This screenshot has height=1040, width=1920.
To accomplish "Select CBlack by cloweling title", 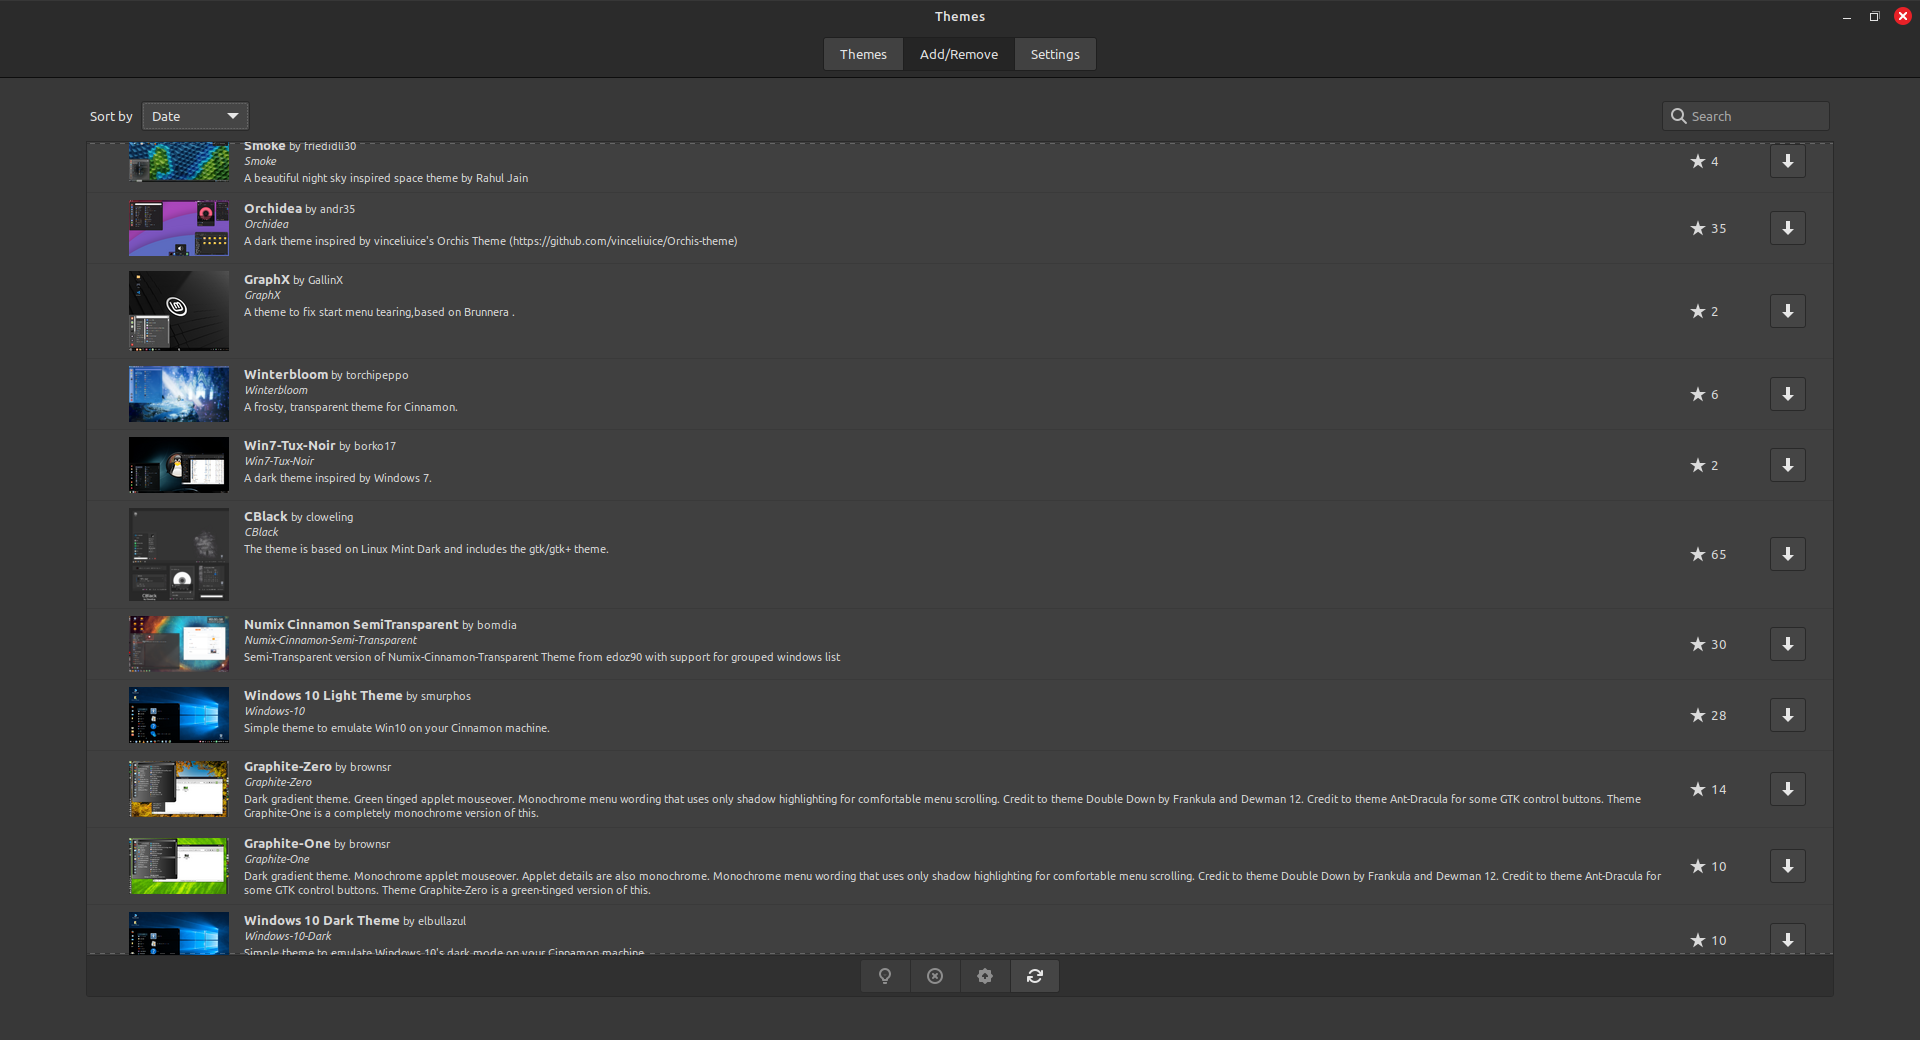I will coord(298,516).
